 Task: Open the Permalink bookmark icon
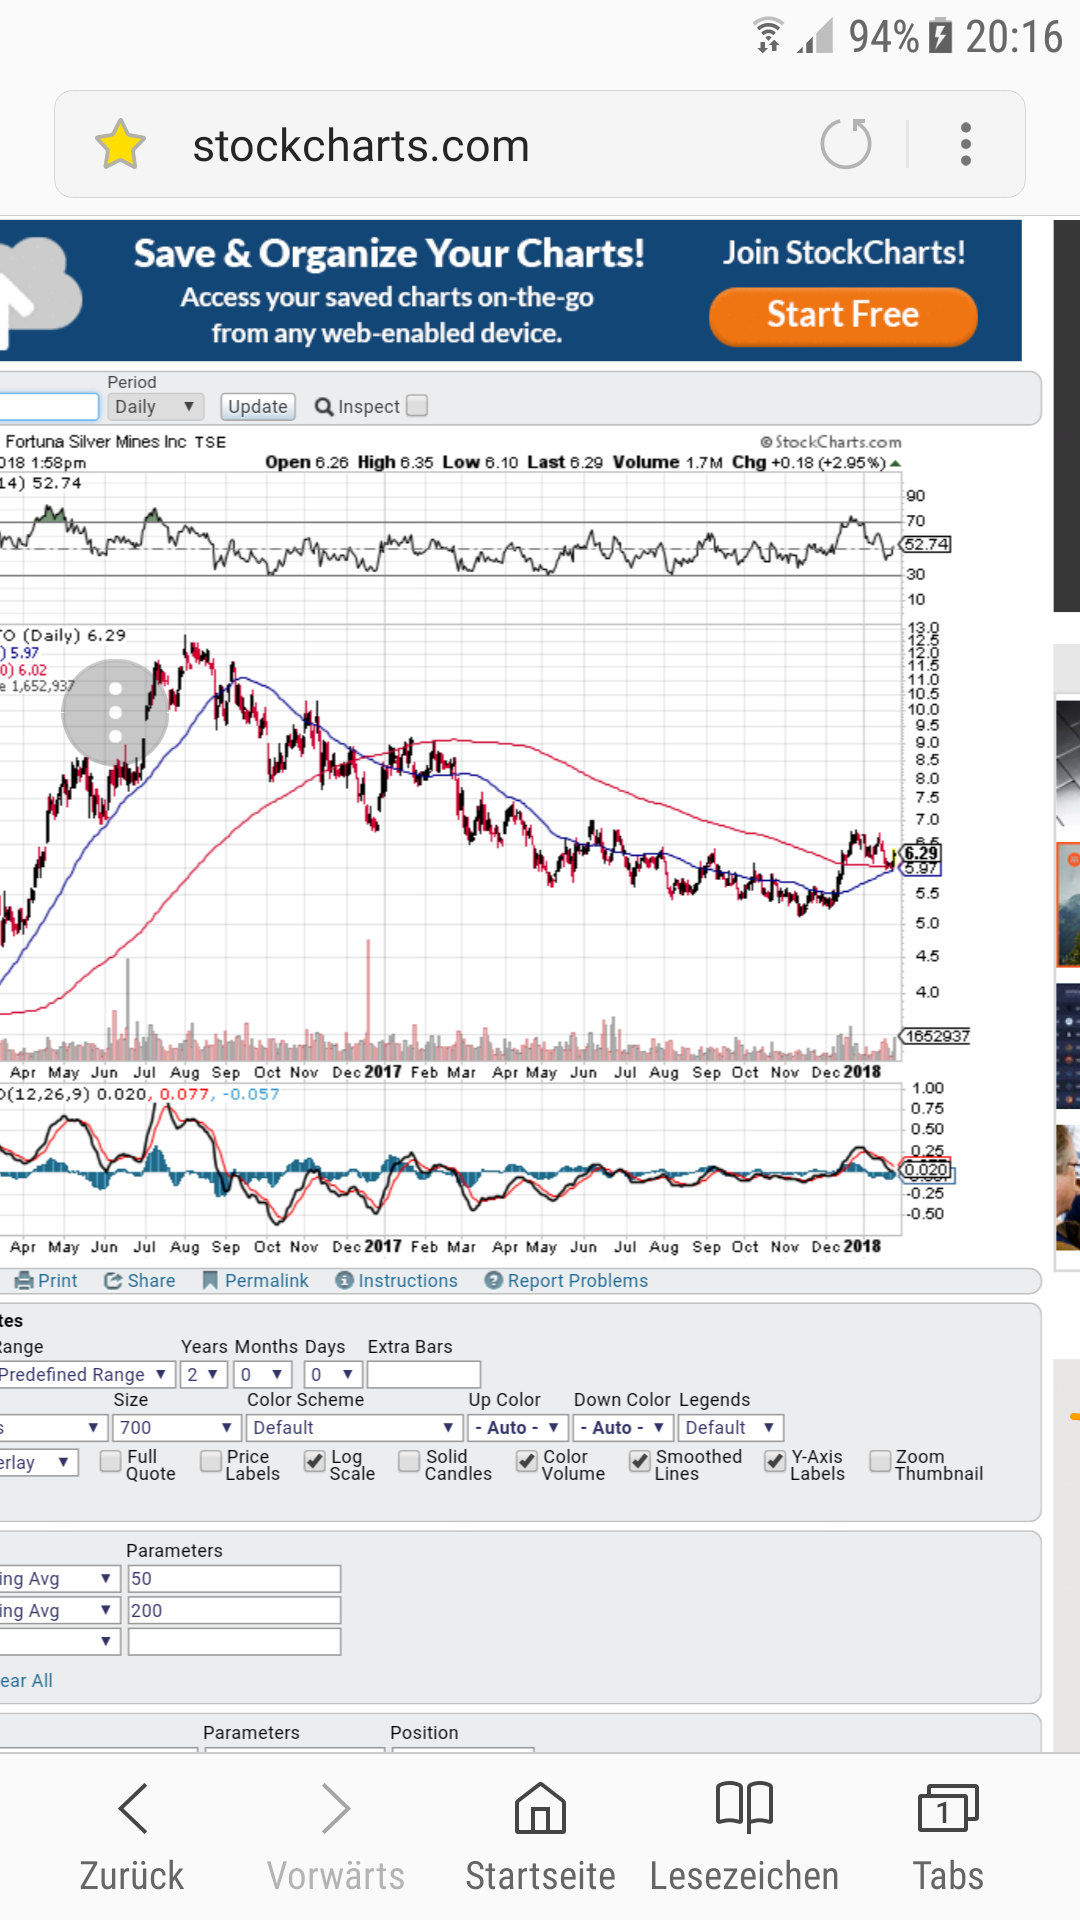210,1281
